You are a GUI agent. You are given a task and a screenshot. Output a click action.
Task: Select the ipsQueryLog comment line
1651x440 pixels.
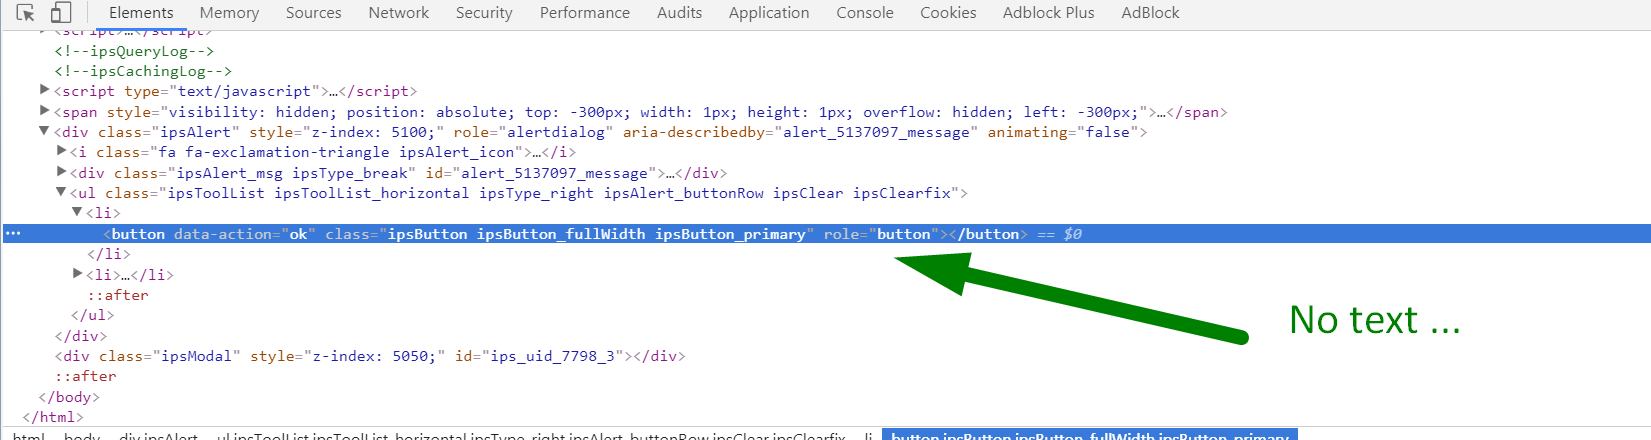134,51
